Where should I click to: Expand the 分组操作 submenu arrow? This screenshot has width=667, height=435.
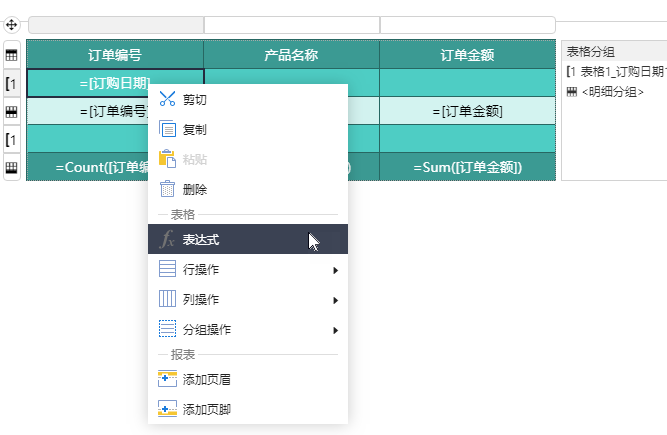(336, 330)
